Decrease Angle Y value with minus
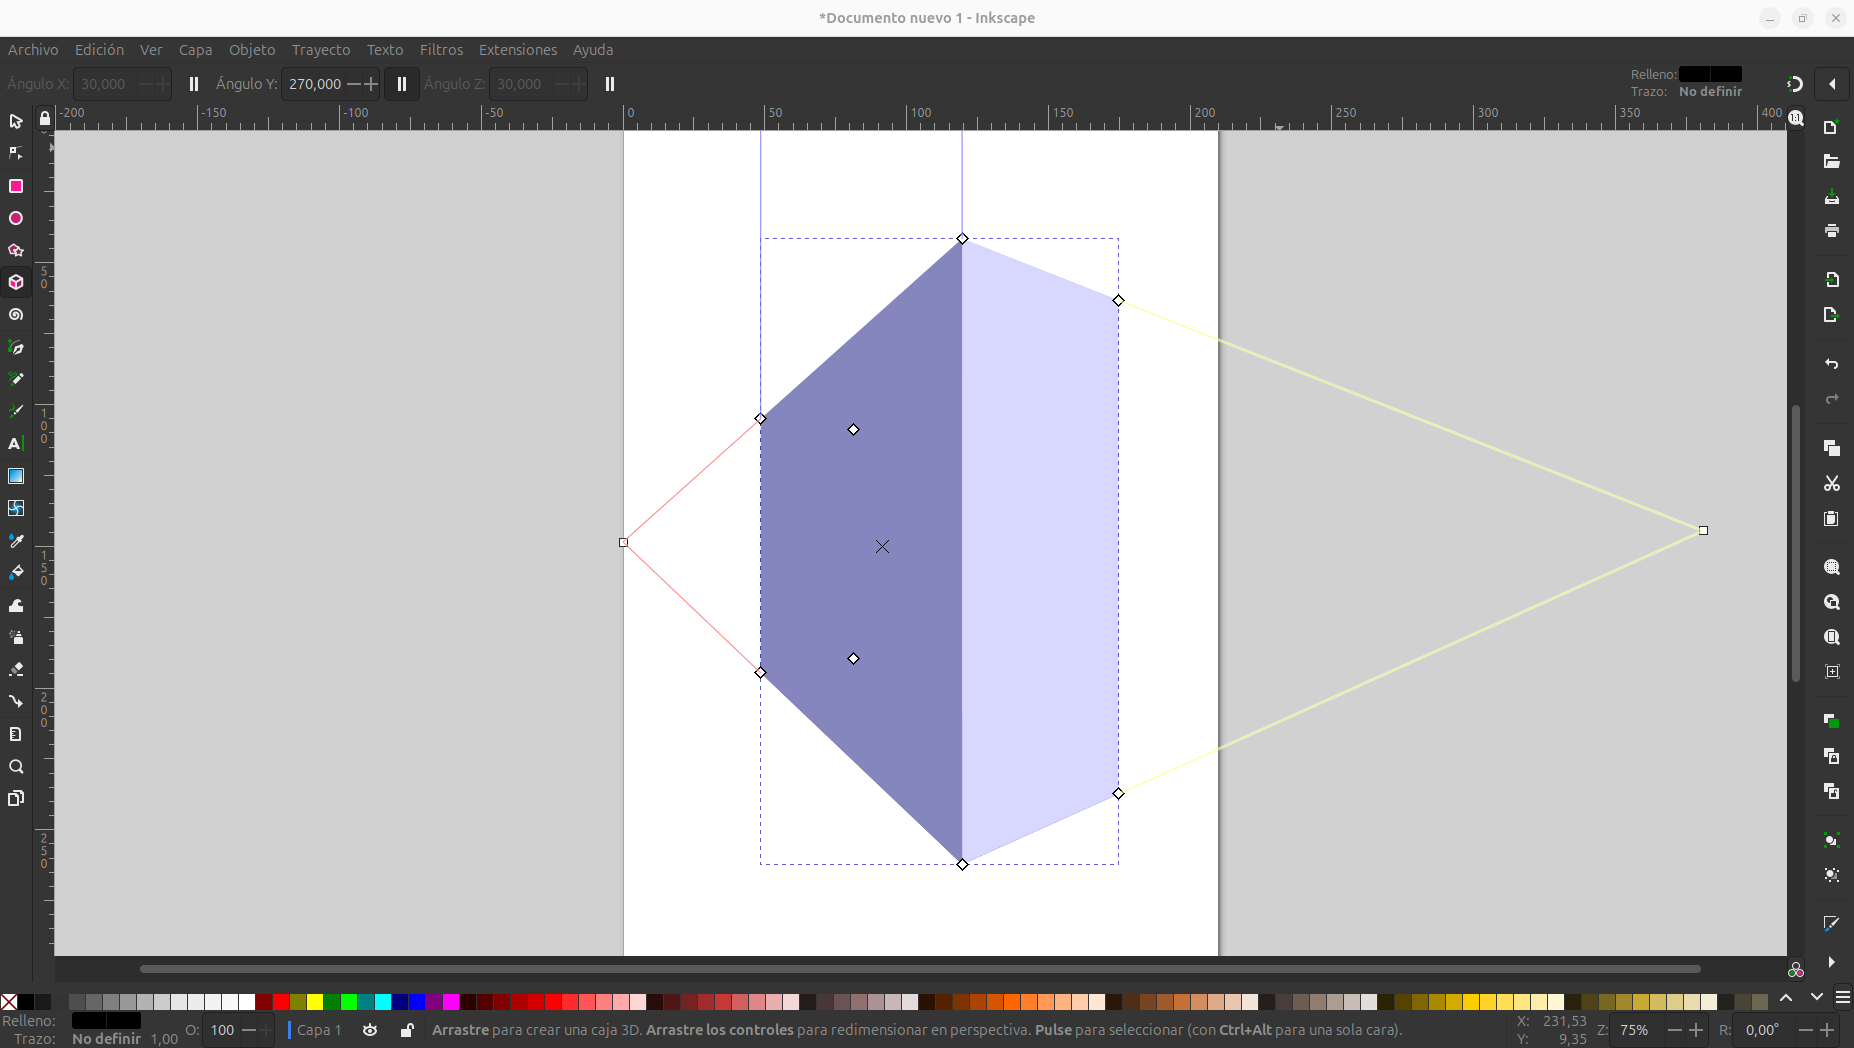1854x1048 pixels. (354, 84)
